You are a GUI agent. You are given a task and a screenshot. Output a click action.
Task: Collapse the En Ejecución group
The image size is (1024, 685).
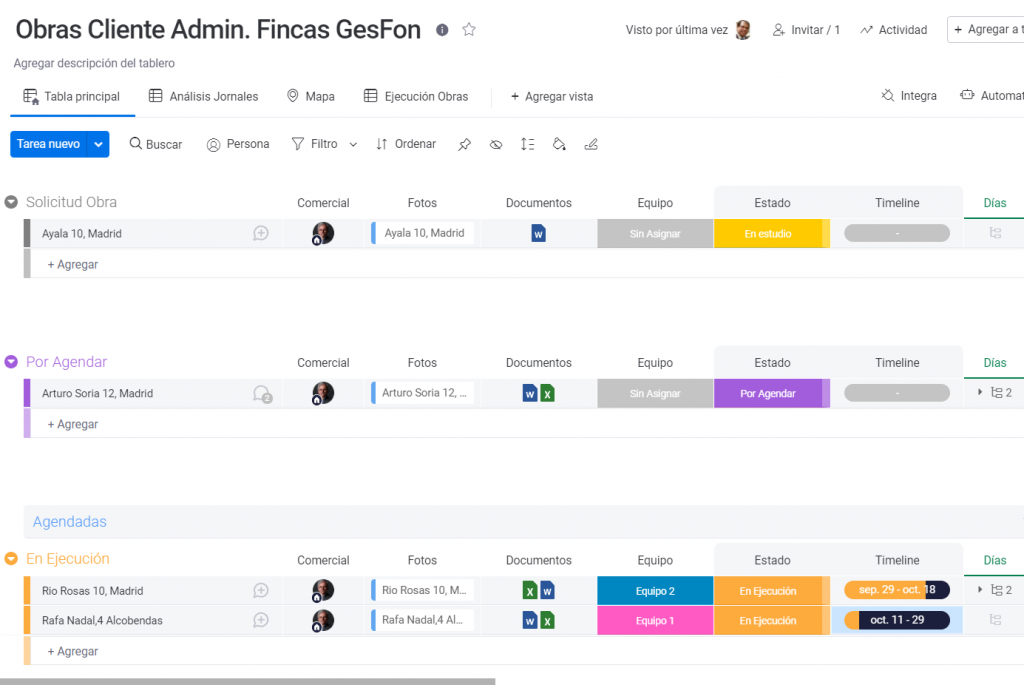click(11, 559)
